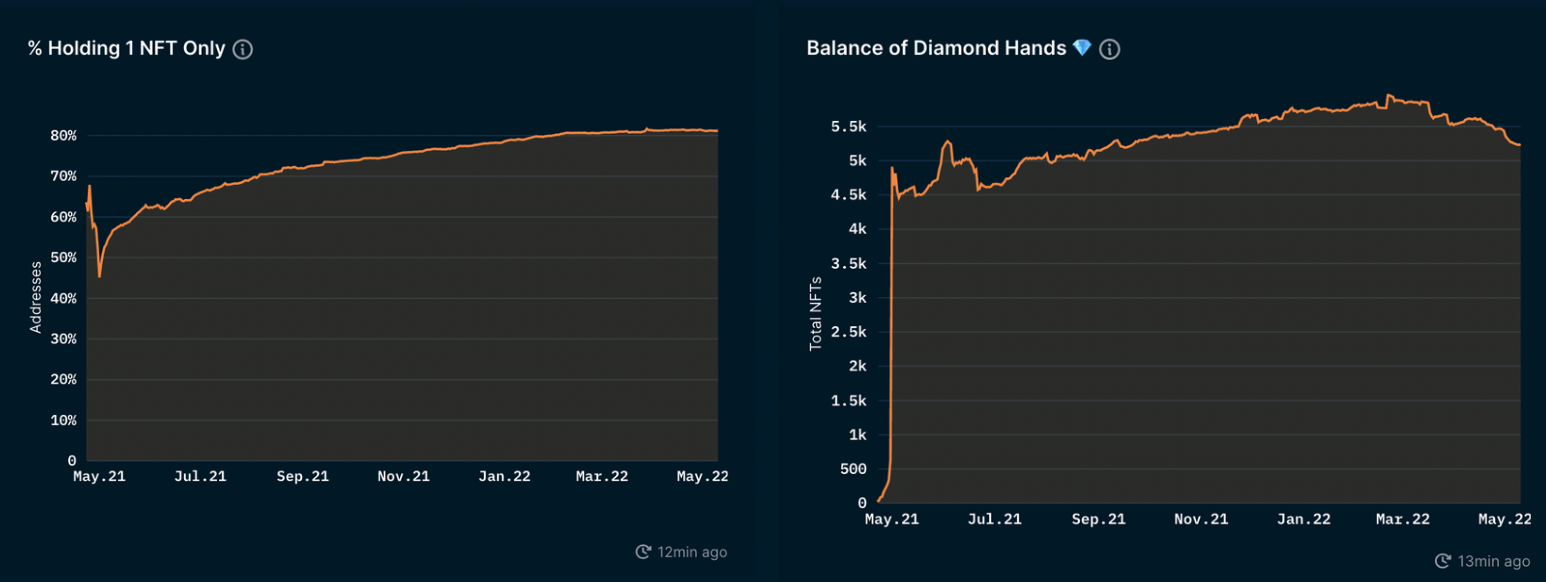The width and height of the screenshot is (1546, 582).
Task: Click the Jan.22 label on right chart axis
Action: point(1304,519)
